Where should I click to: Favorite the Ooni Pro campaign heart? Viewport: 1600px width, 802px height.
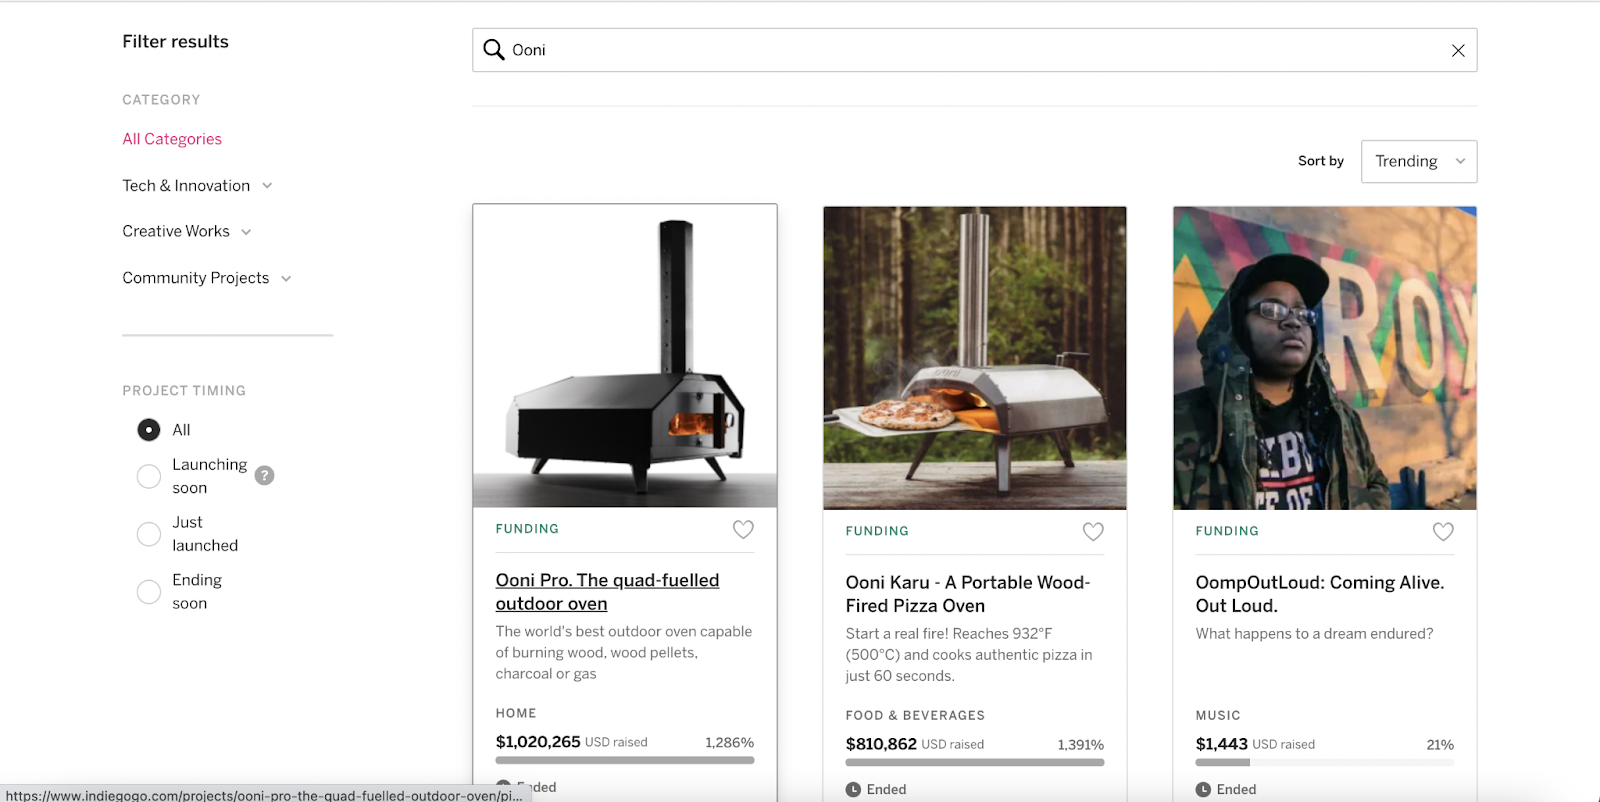[743, 529]
